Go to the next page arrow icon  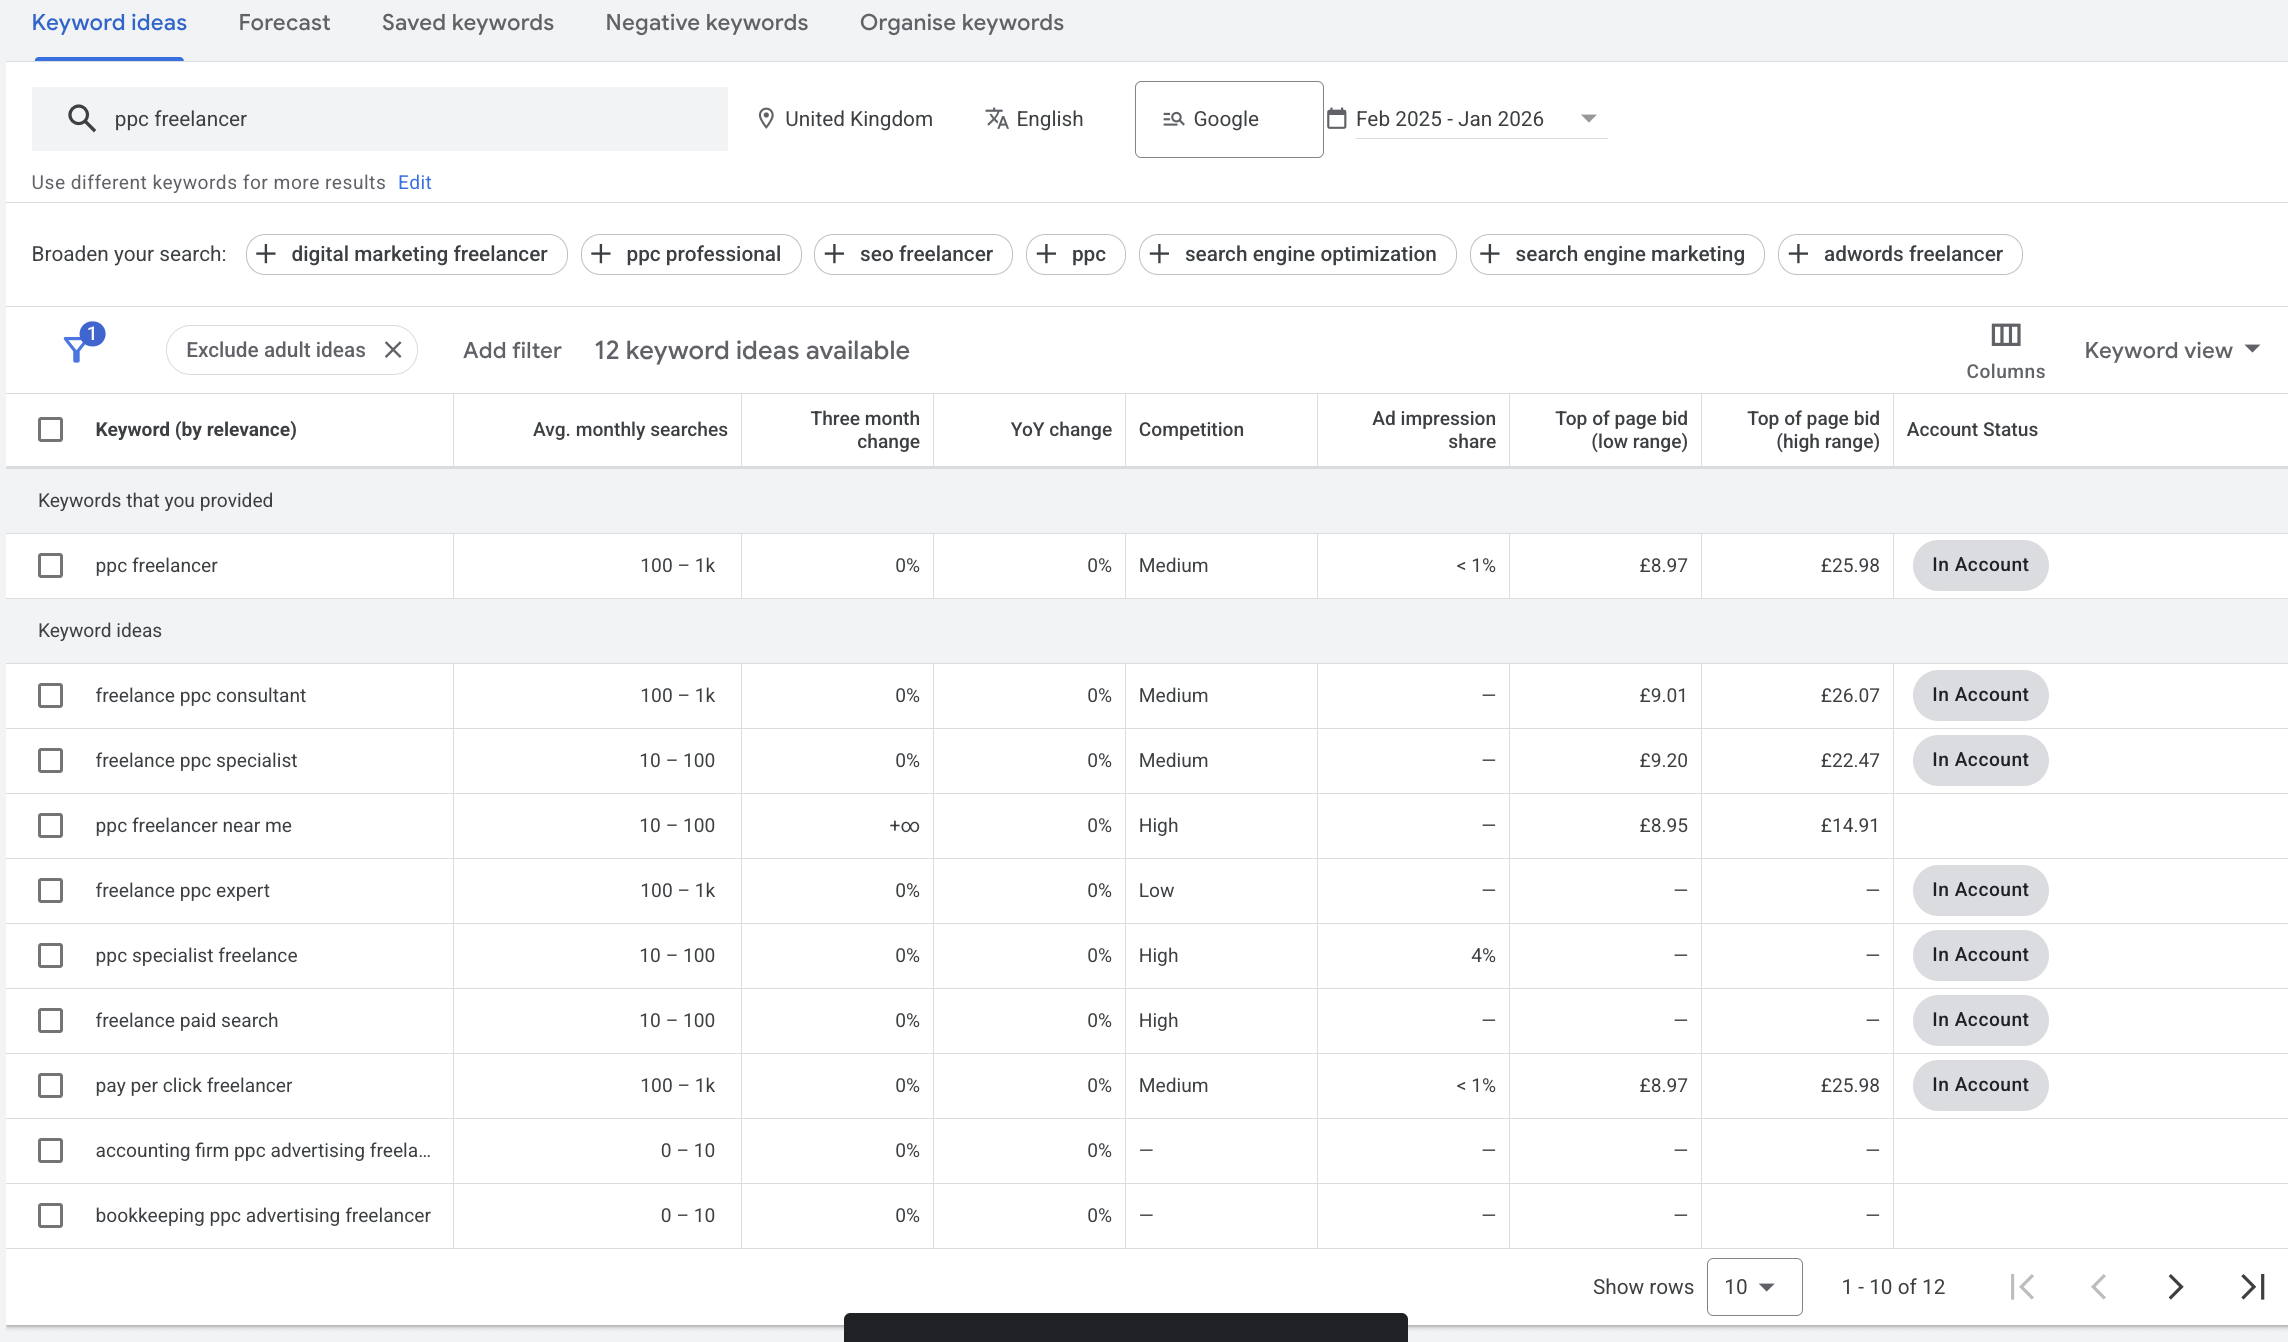click(2174, 1287)
